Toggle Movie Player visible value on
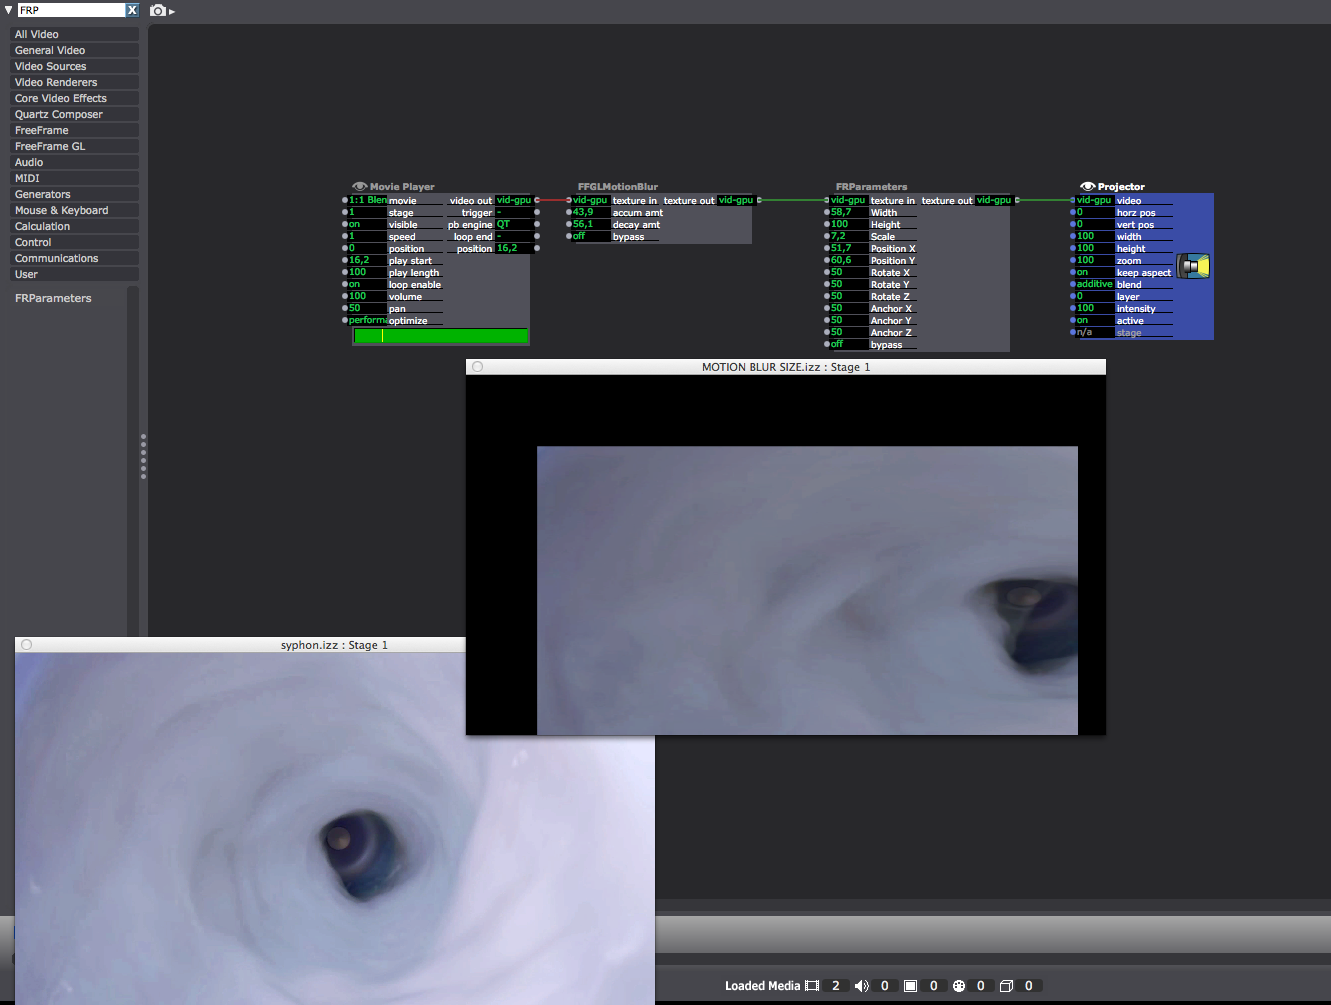The width and height of the screenshot is (1331, 1005). click(x=366, y=224)
